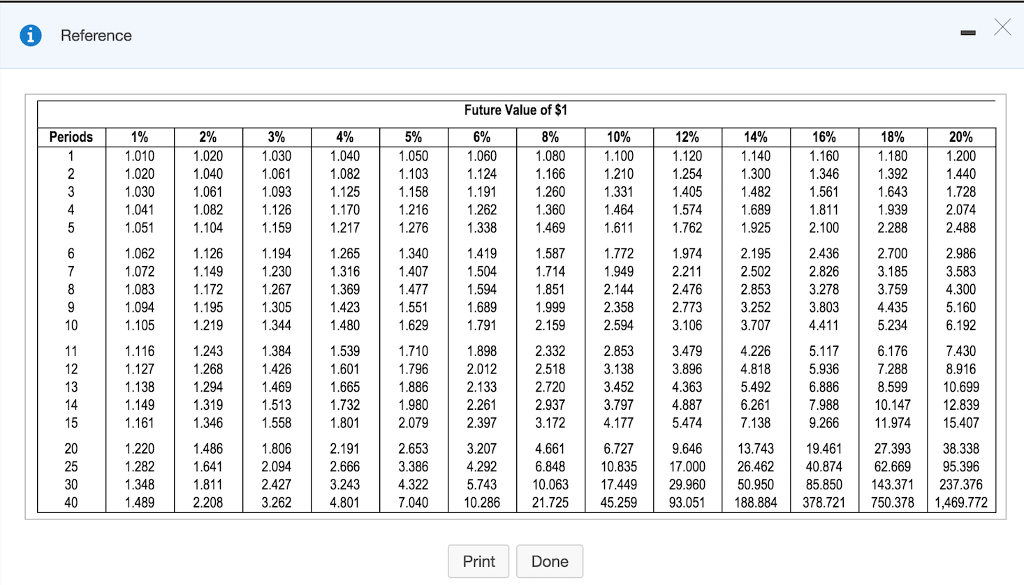Click the minimize dash icon
This screenshot has height=585, width=1024.
coord(967,33)
